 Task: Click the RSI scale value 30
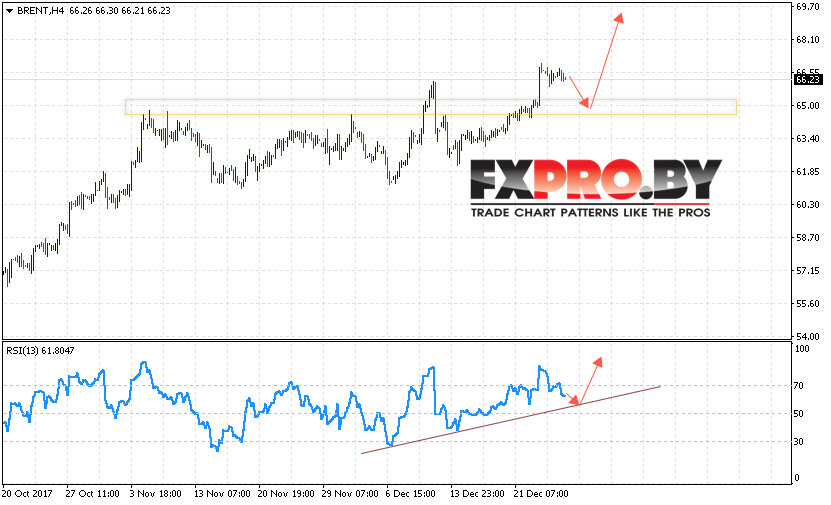[799, 442]
